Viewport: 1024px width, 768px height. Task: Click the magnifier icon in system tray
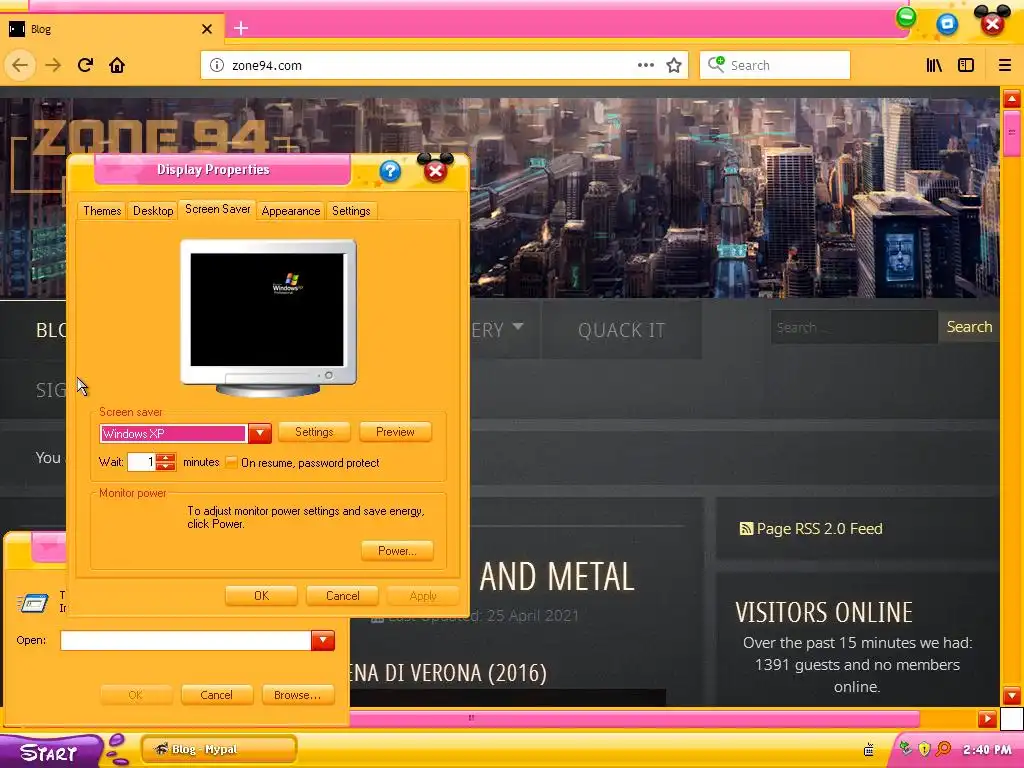click(943, 749)
